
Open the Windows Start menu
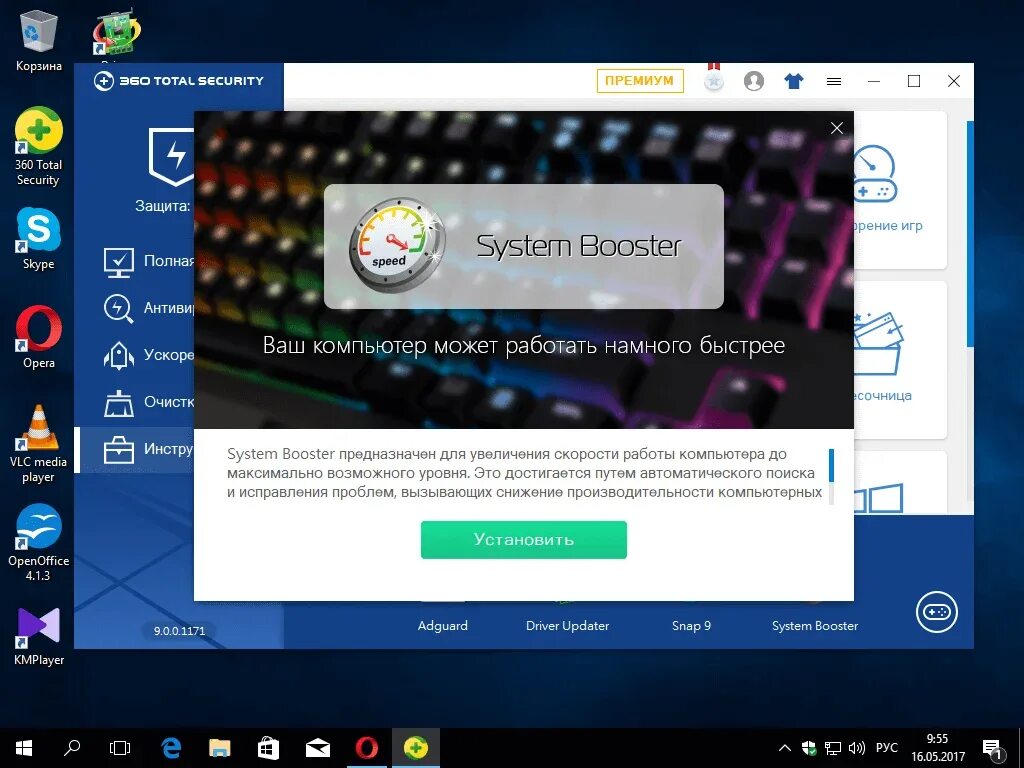[x=24, y=748]
